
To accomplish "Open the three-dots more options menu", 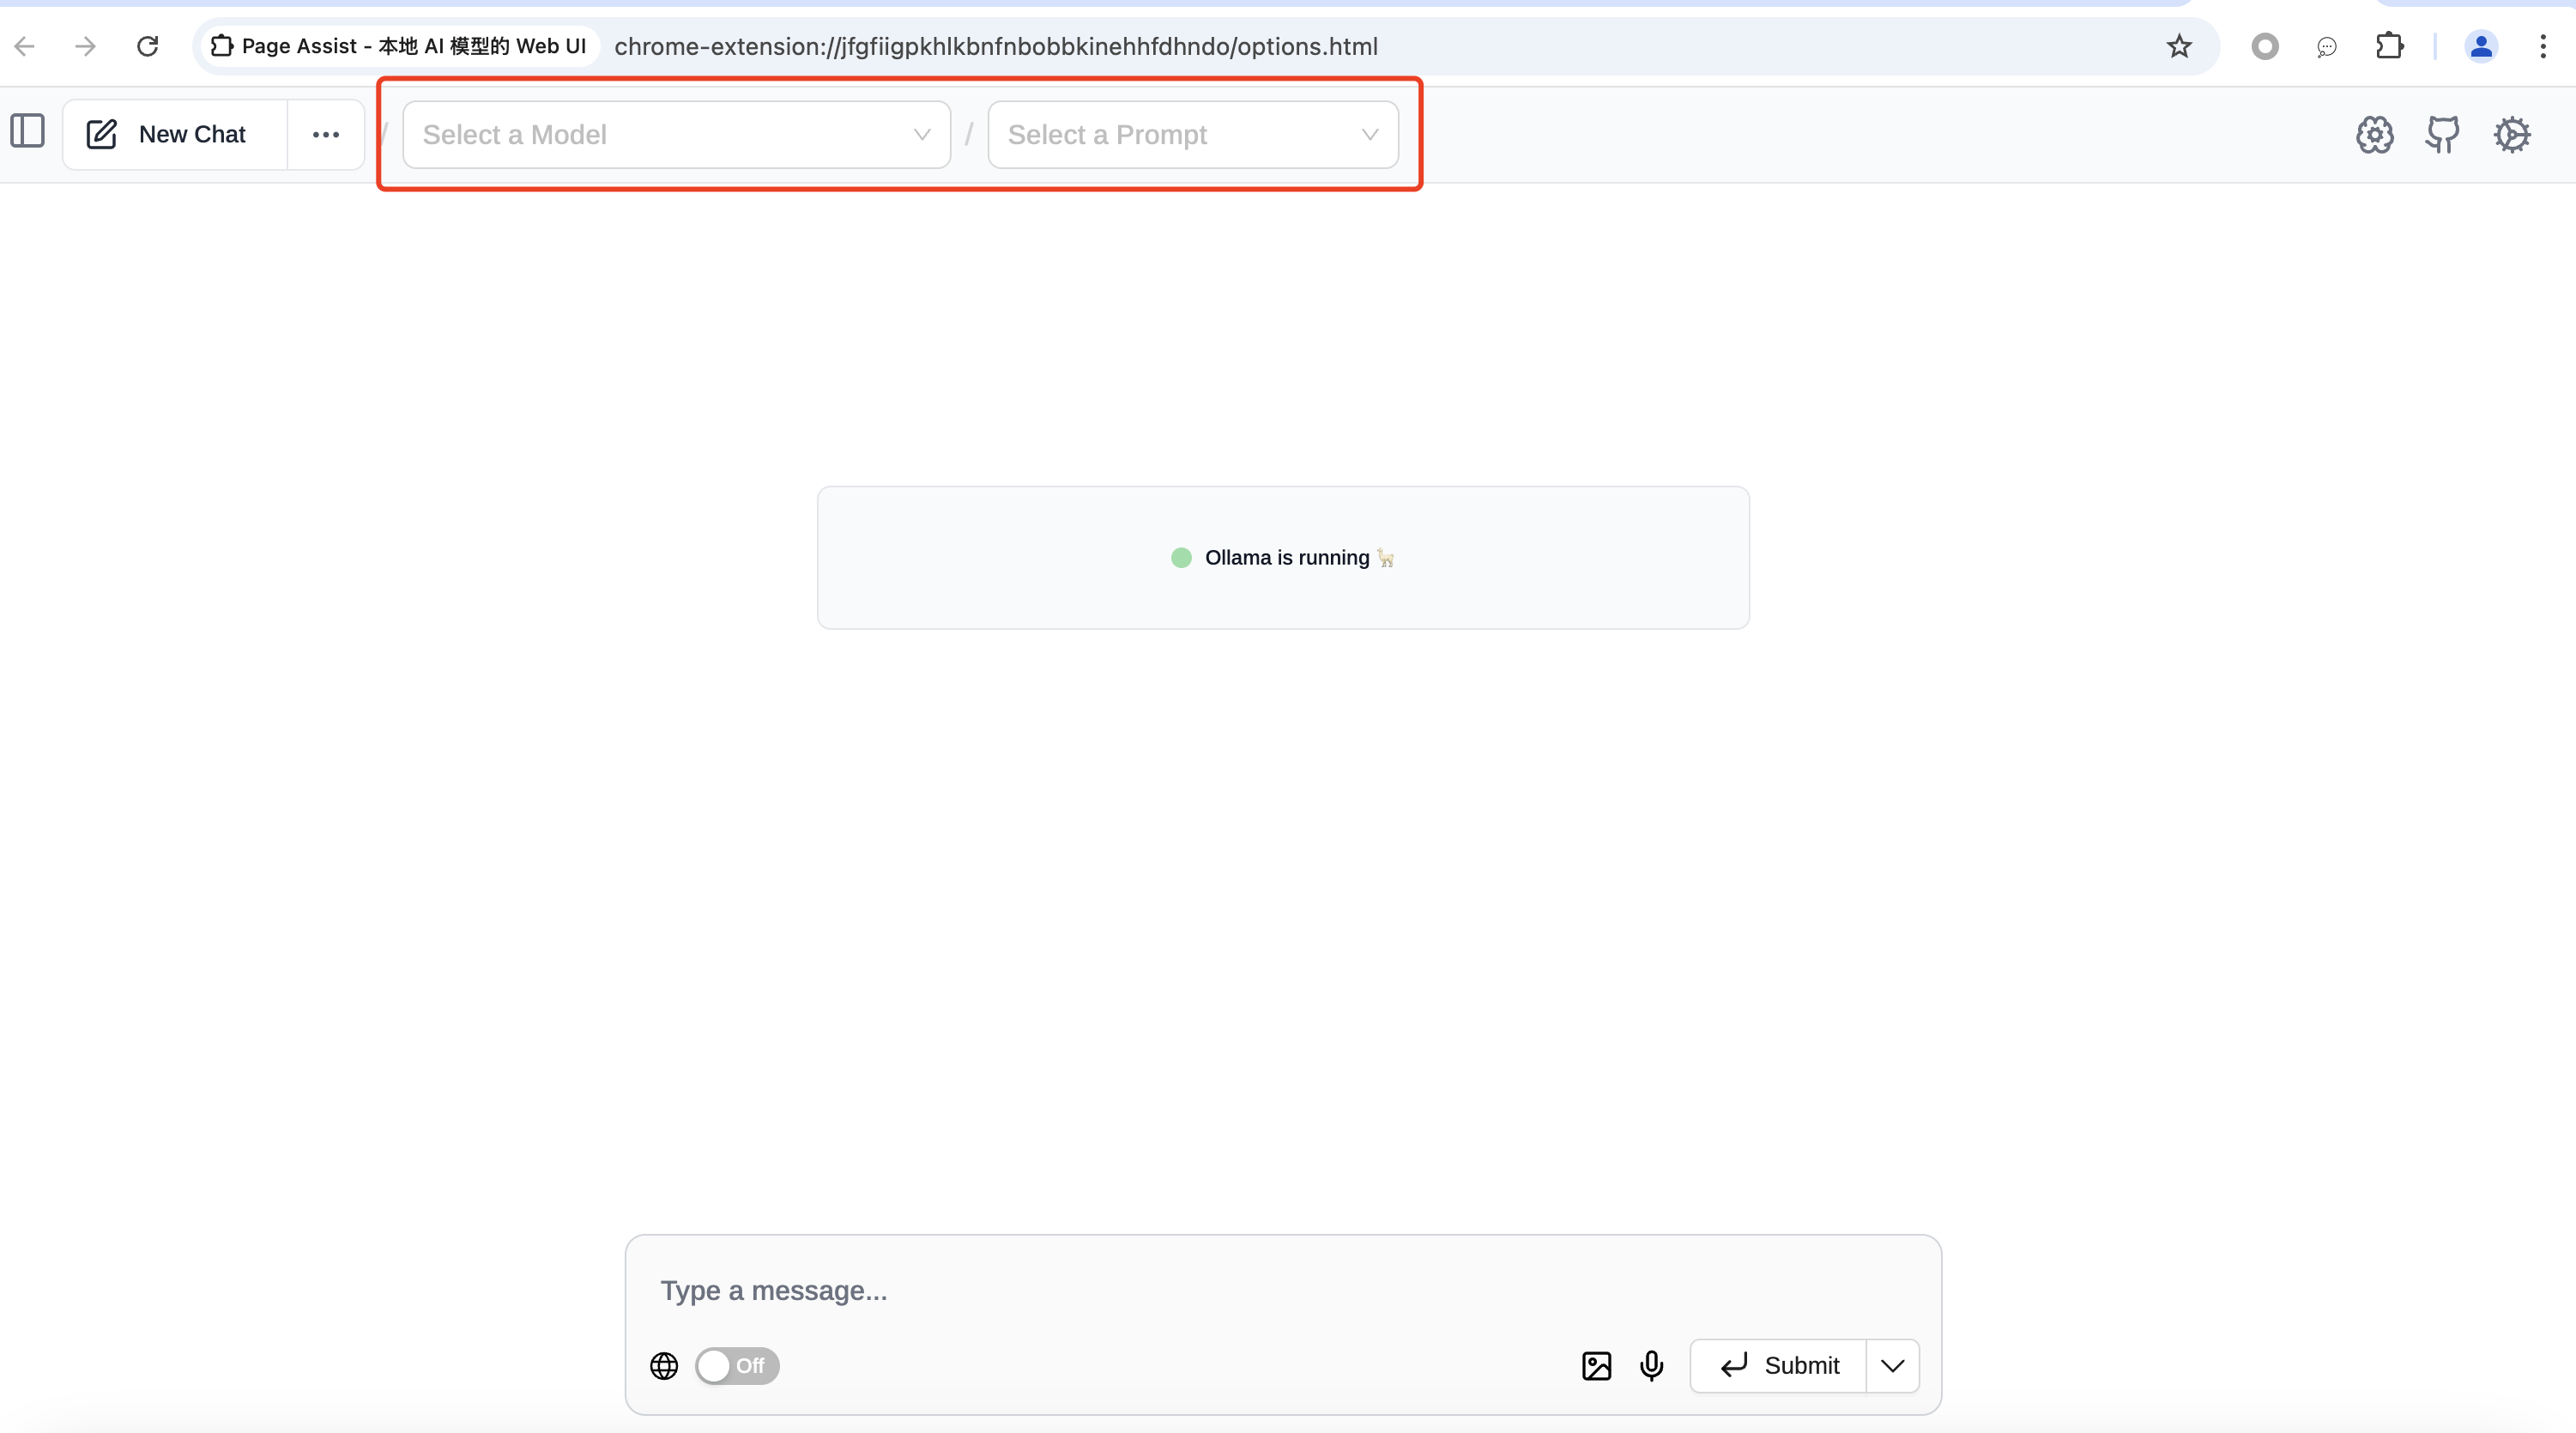I will tap(325, 134).
